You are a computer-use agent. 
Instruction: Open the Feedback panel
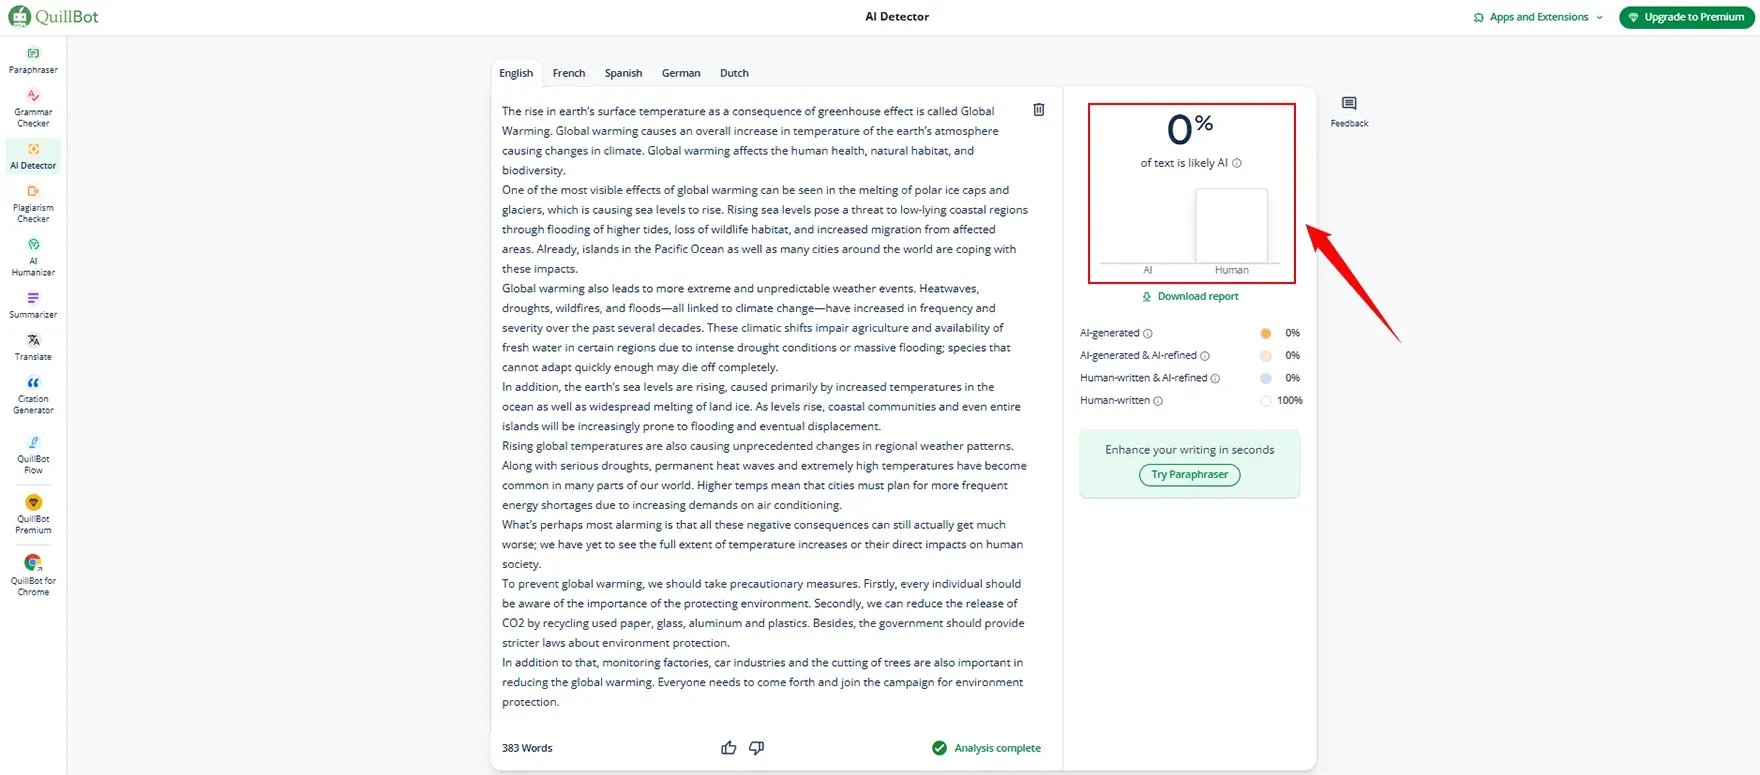(1349, 111)
